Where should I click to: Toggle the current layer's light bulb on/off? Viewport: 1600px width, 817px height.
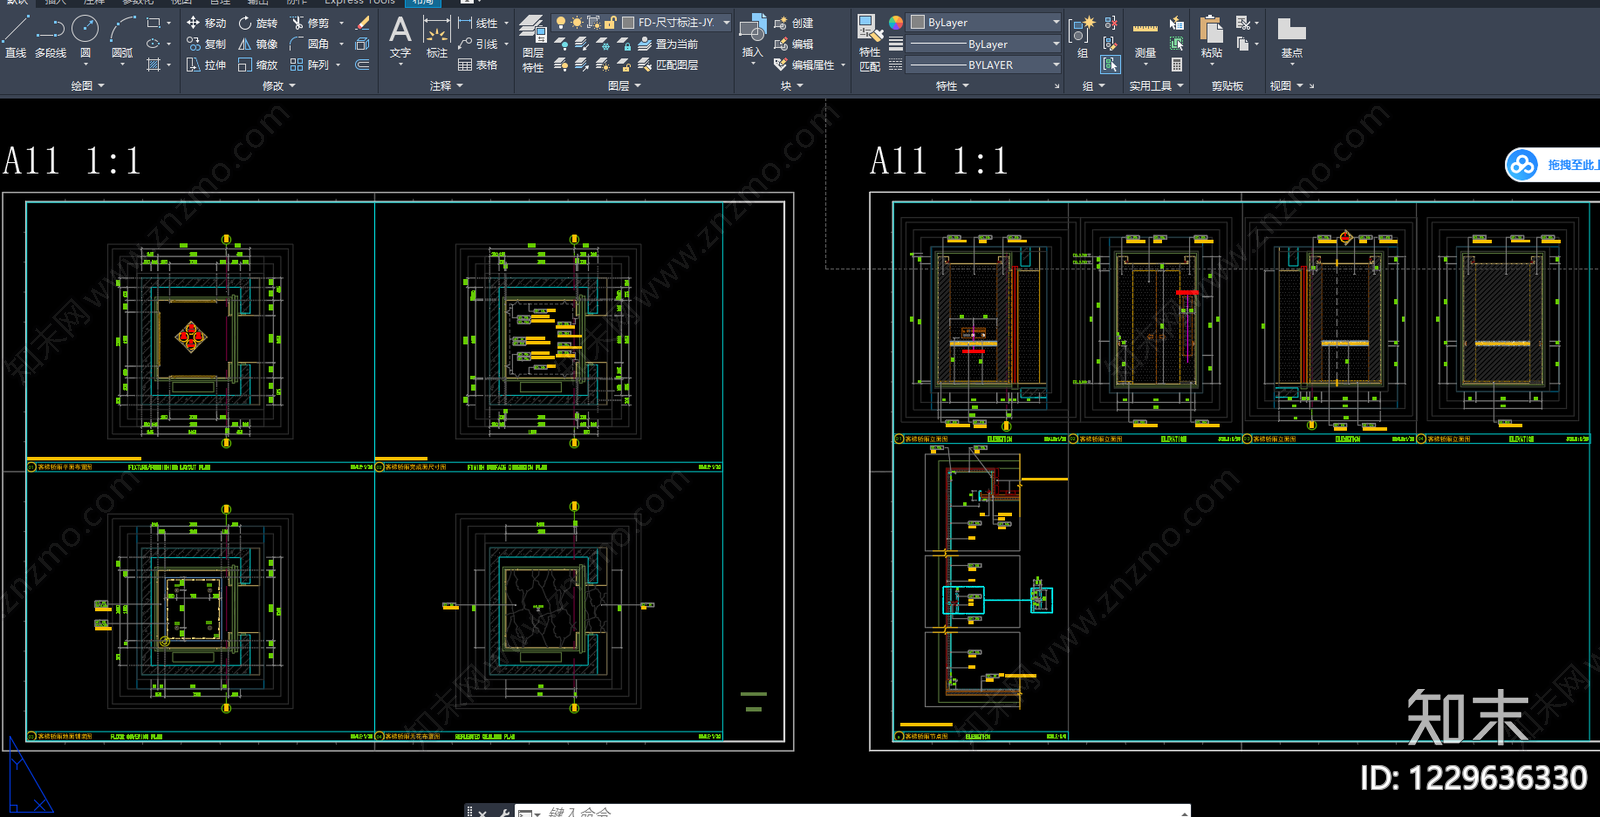pos(561,22)
